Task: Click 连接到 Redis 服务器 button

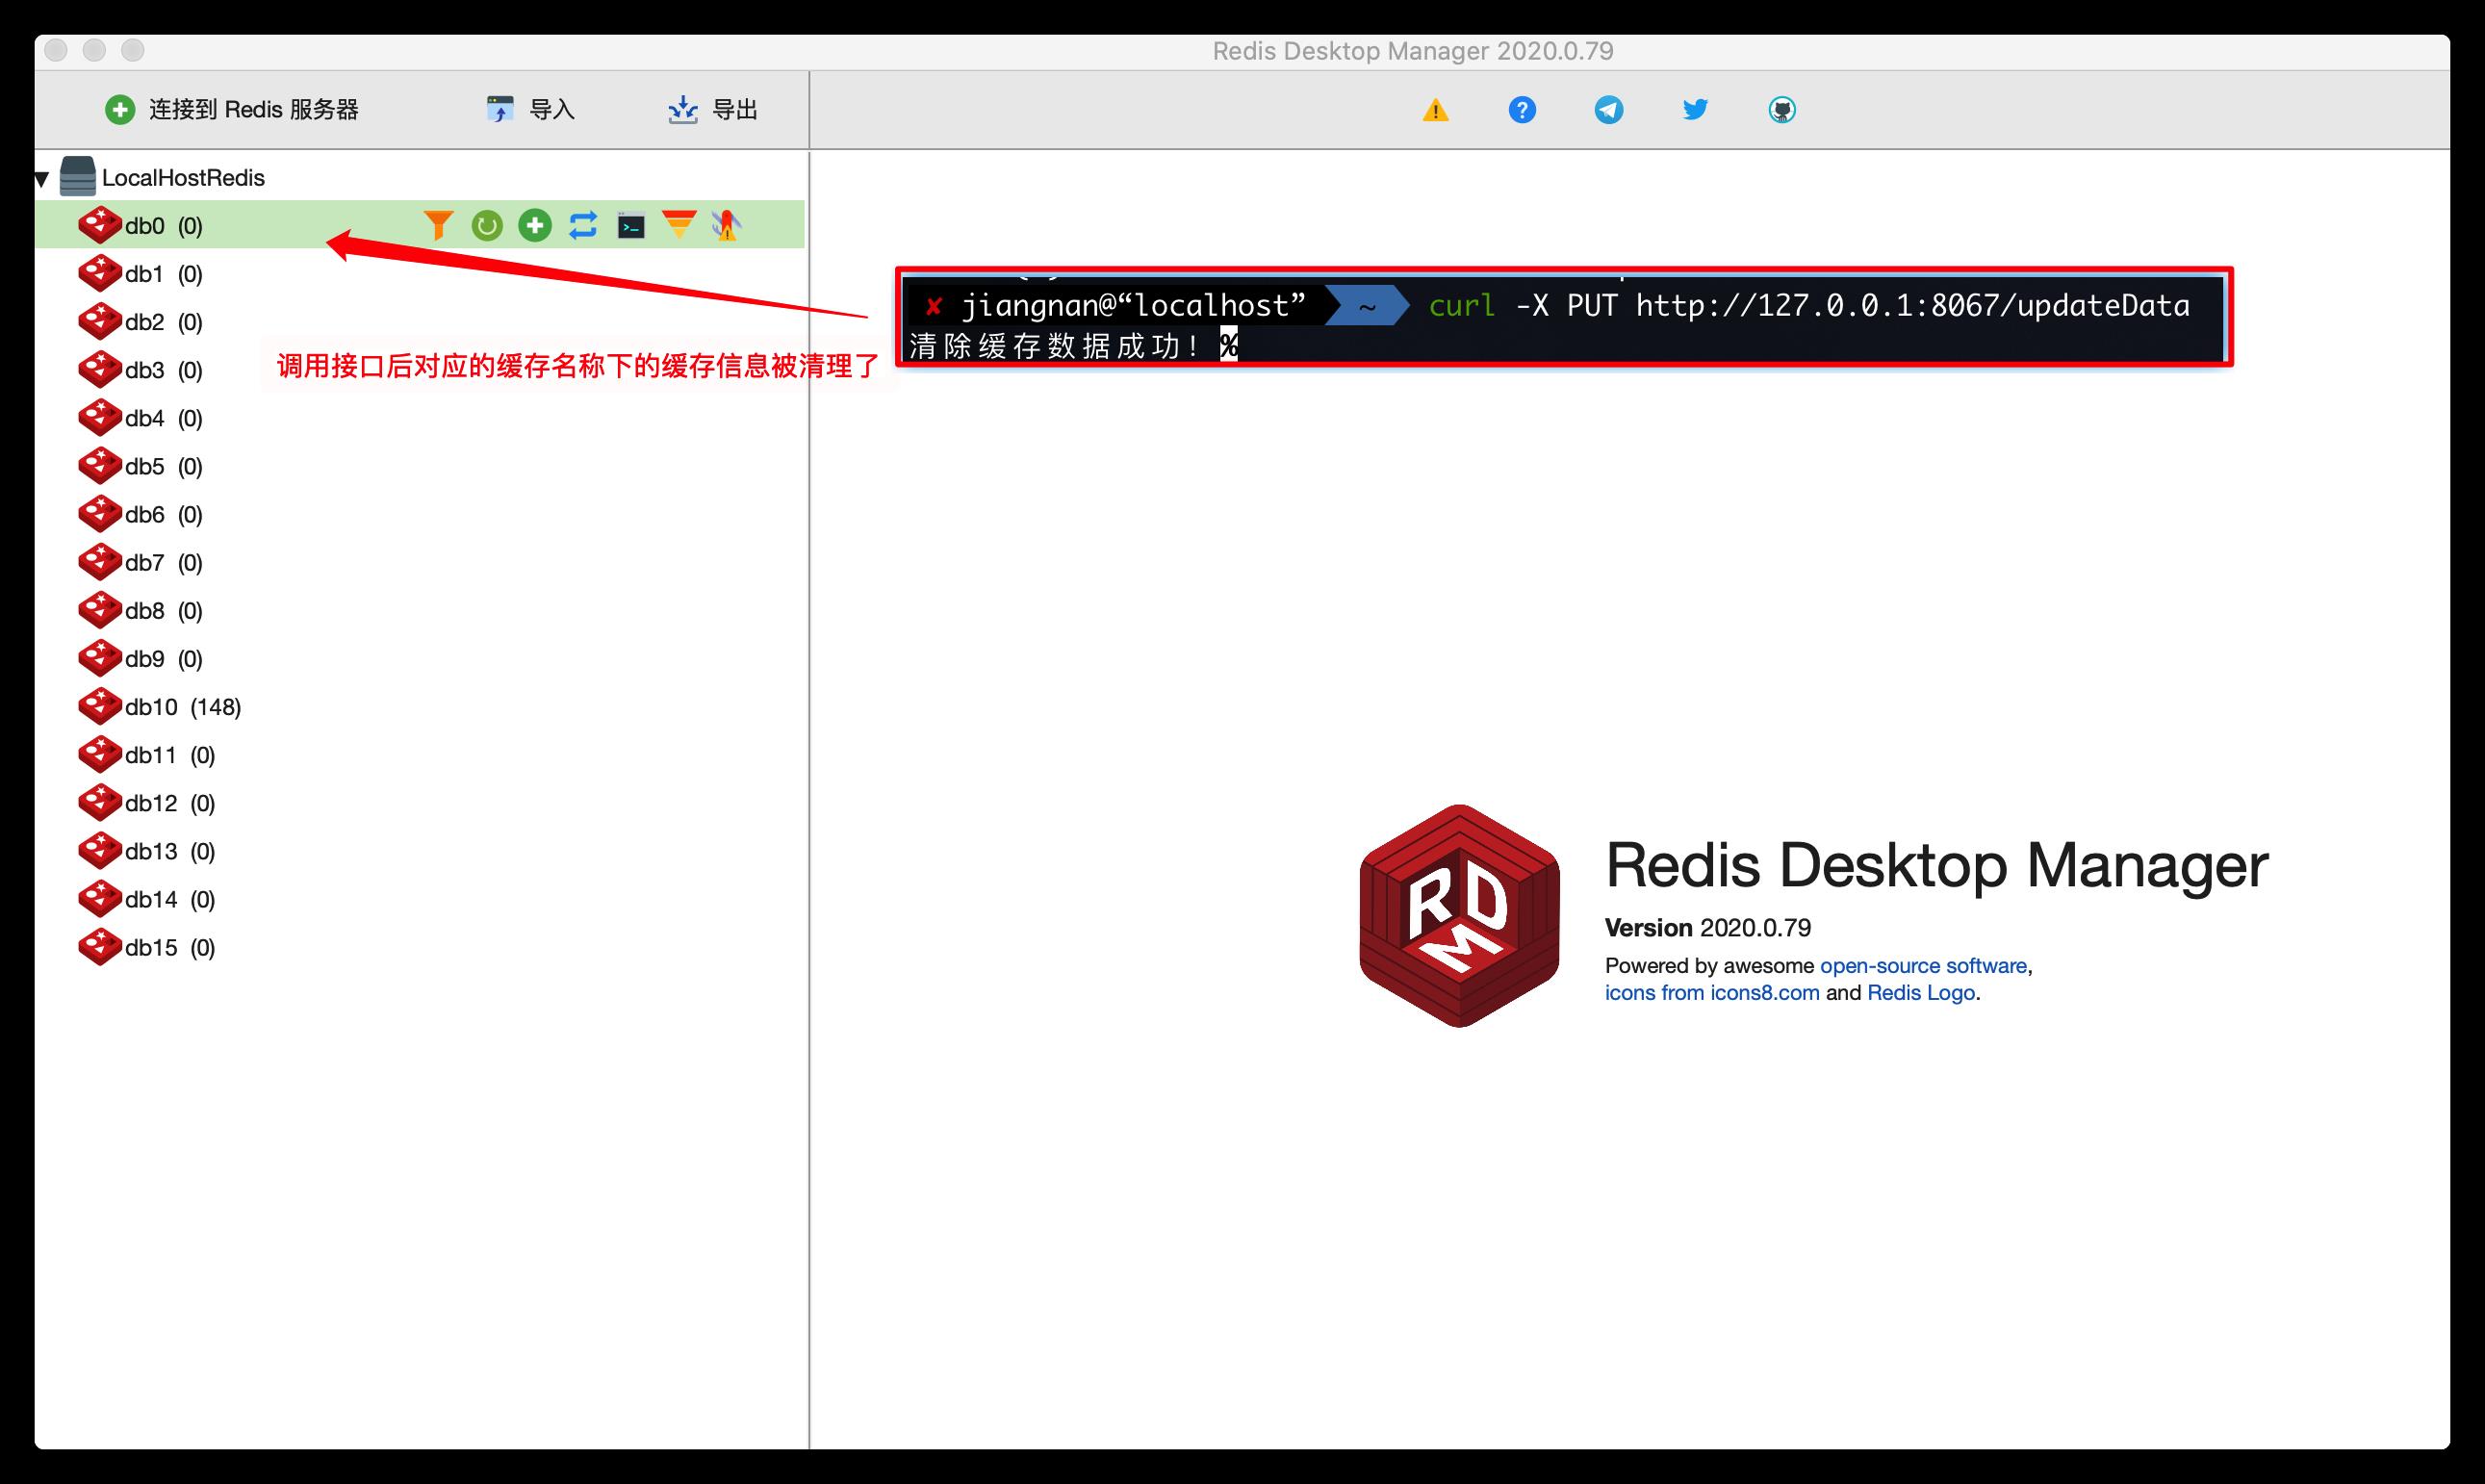Action: (x=232, y=110)
